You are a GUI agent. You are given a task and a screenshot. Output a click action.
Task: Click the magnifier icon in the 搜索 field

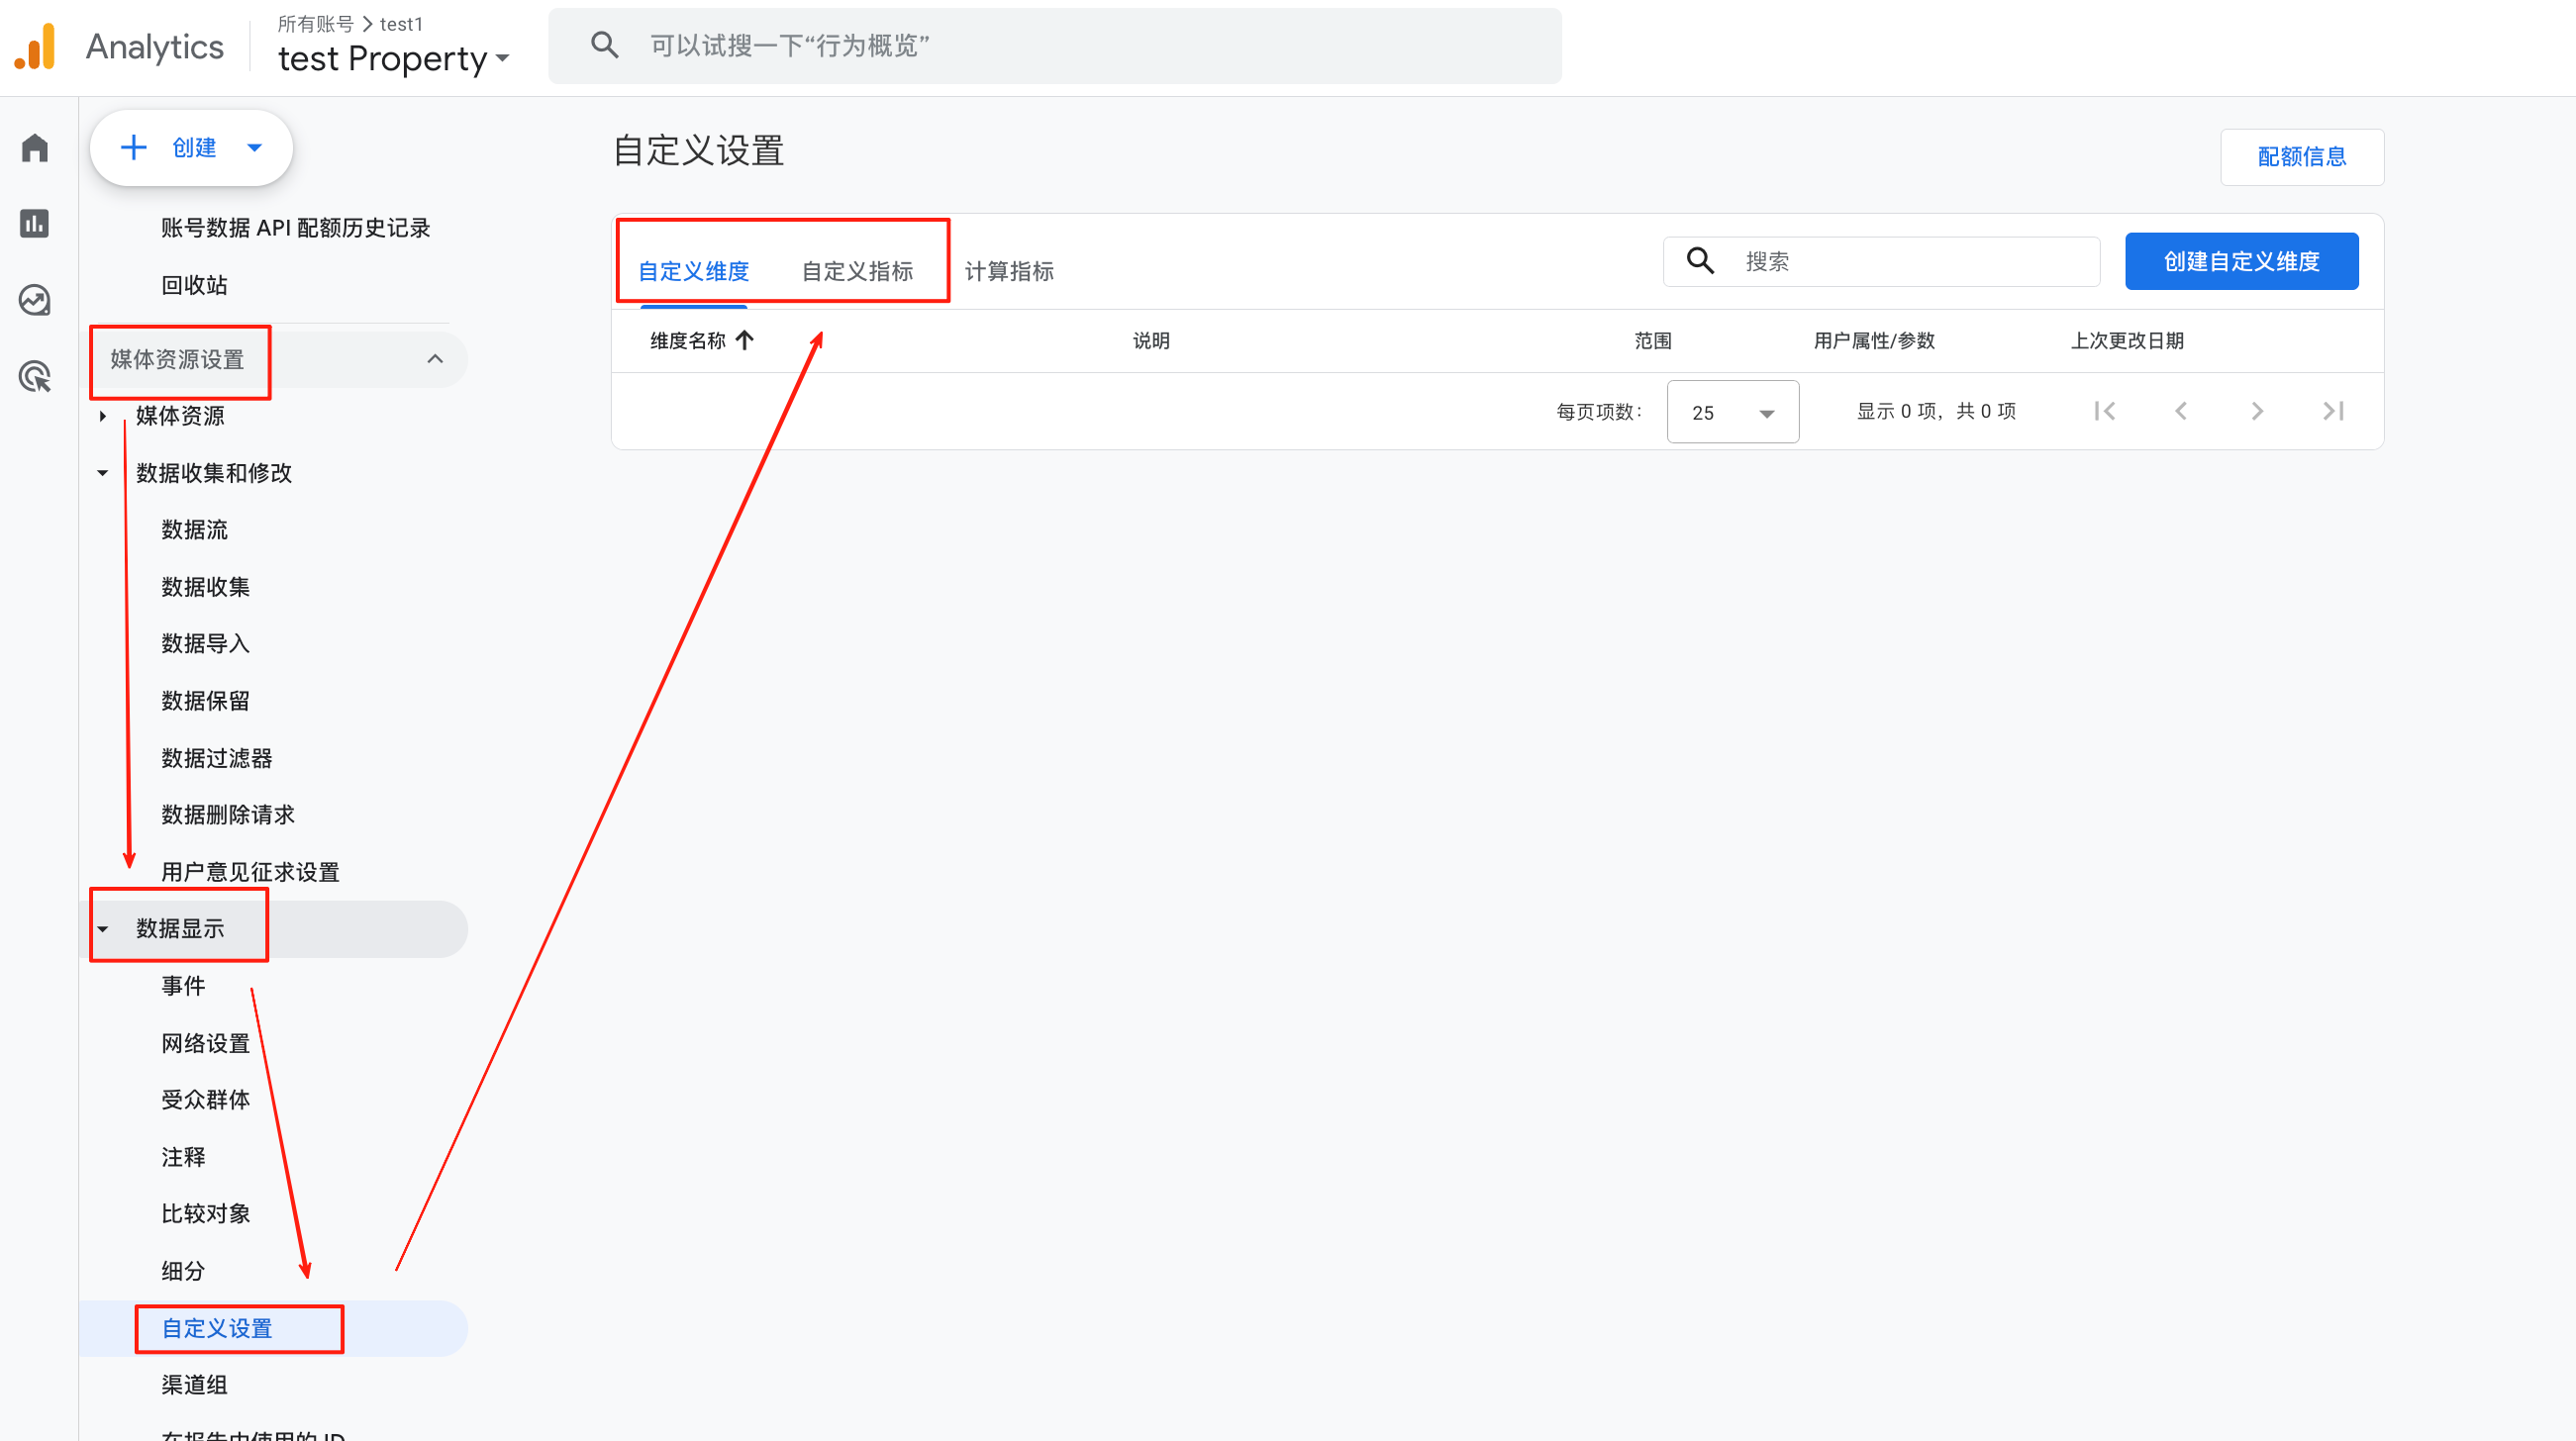tap(1699, 260)
